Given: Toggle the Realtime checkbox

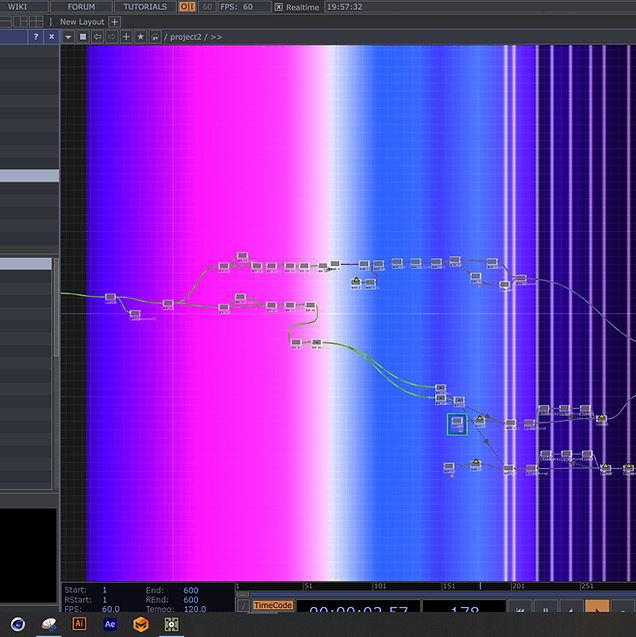Looking at the screenshot, I should [279, 7].
